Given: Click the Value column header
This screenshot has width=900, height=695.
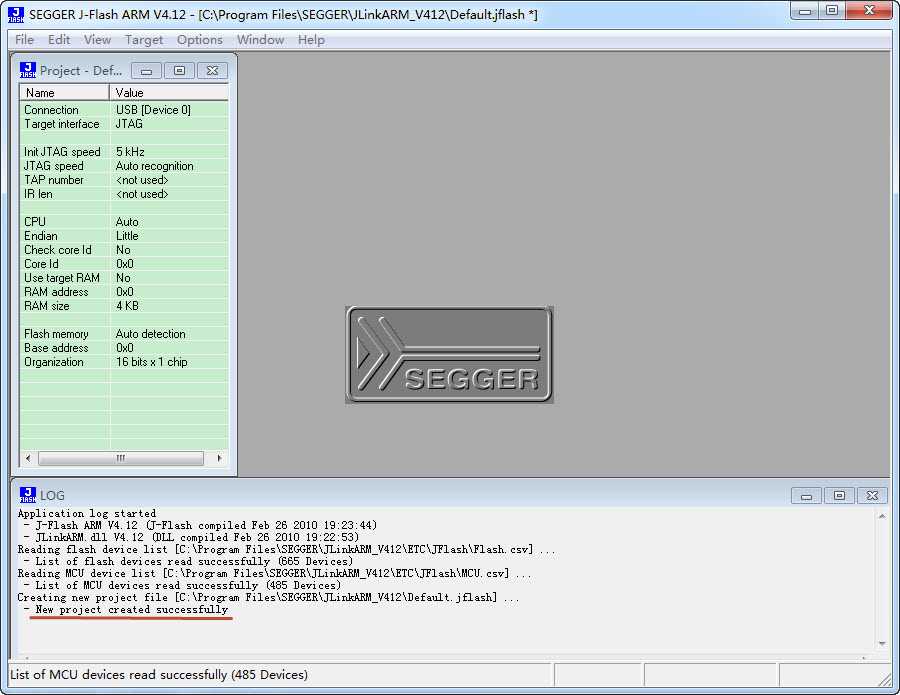Looking at the screenshot, I should point(169,92).
